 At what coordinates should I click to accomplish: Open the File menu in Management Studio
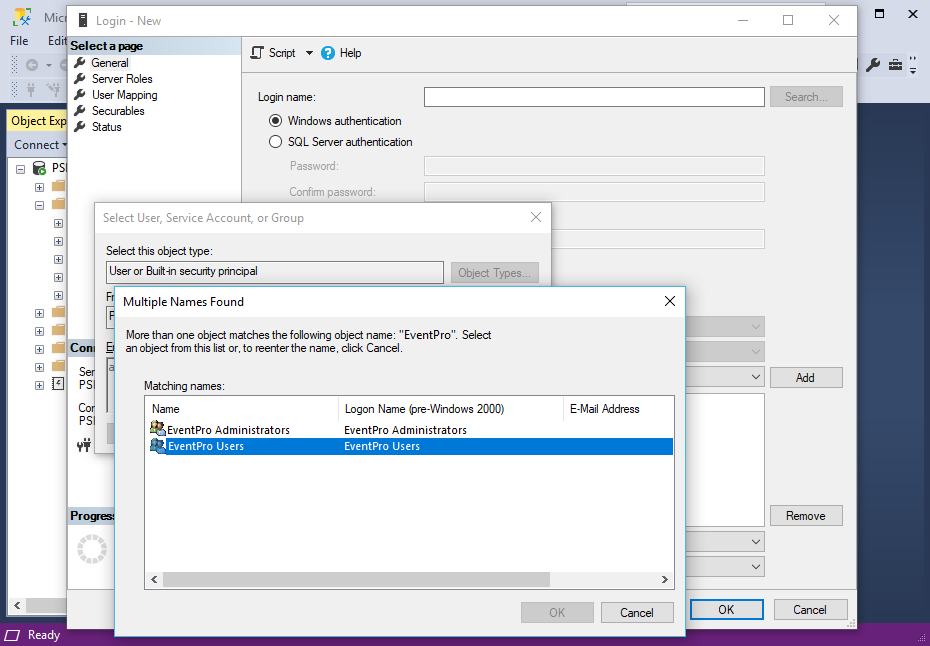19,41
